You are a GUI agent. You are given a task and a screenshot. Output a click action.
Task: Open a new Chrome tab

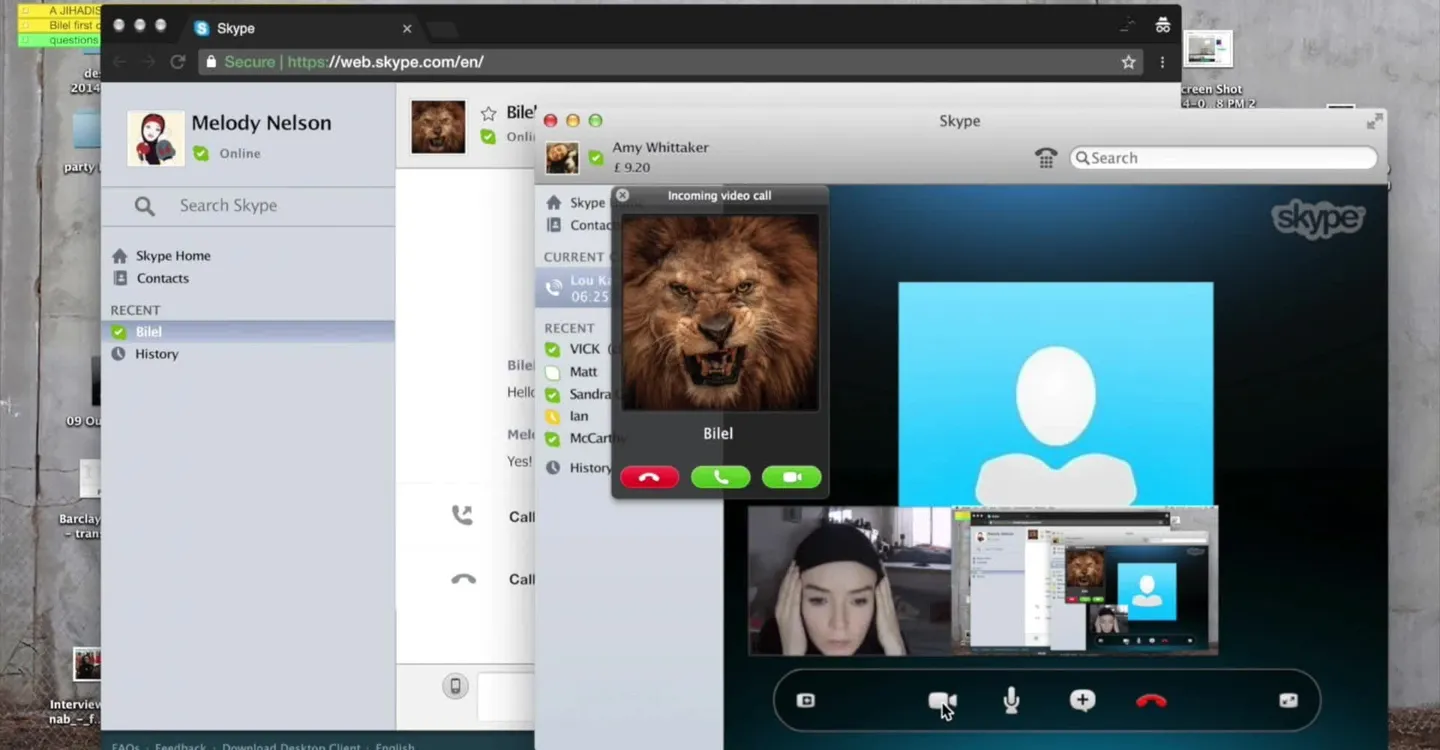pos(443,29)
